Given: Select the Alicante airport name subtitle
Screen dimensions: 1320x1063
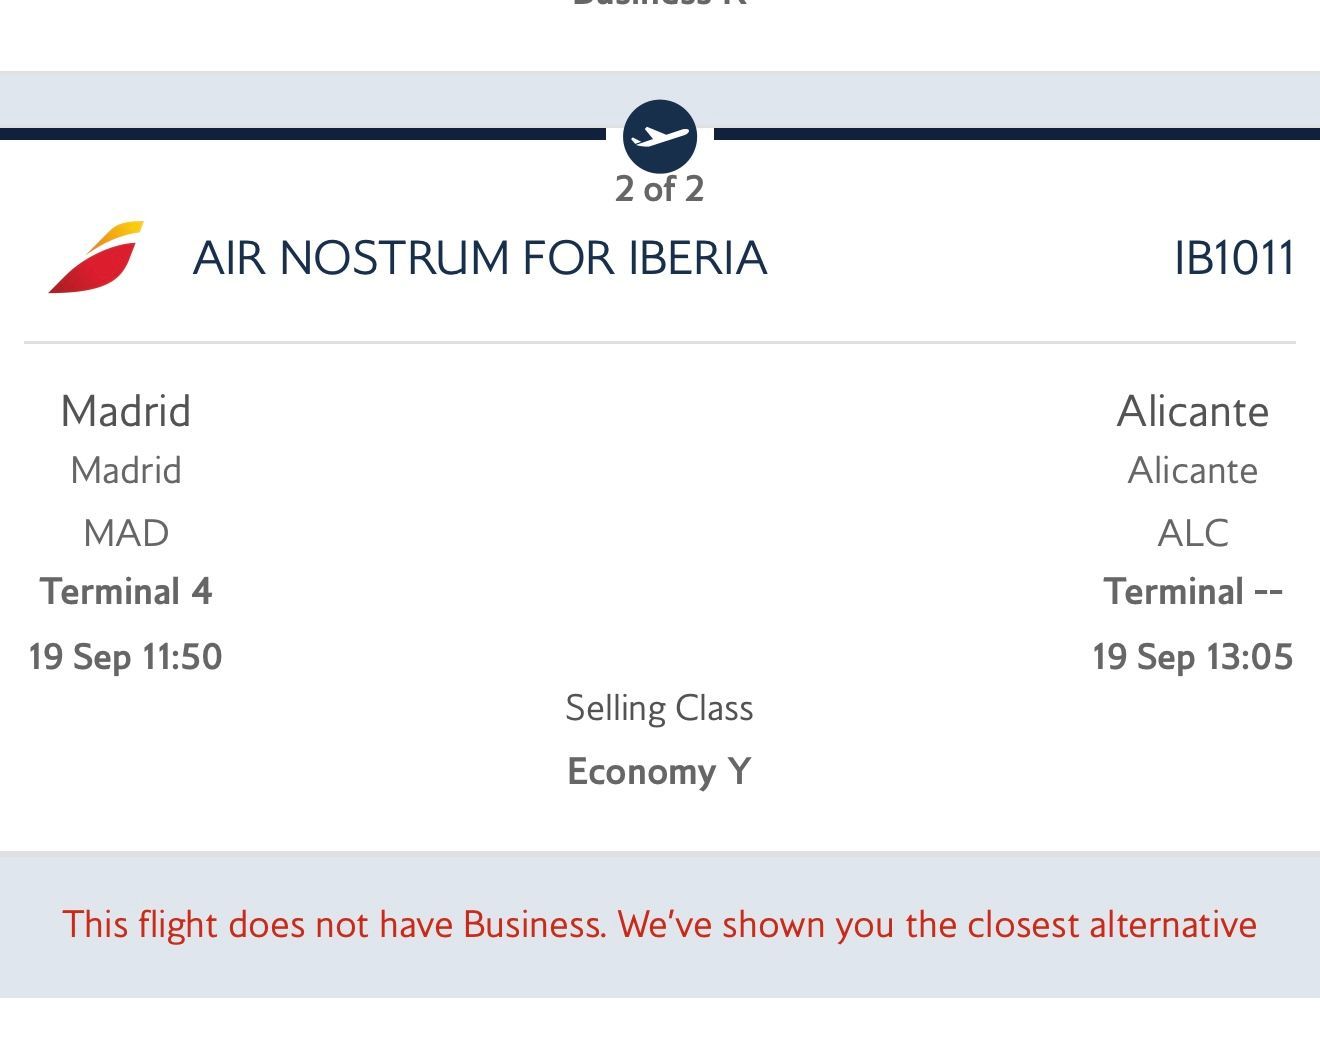Looking at the screenshot, I should pyautogui.click(x=1193, y=471).
